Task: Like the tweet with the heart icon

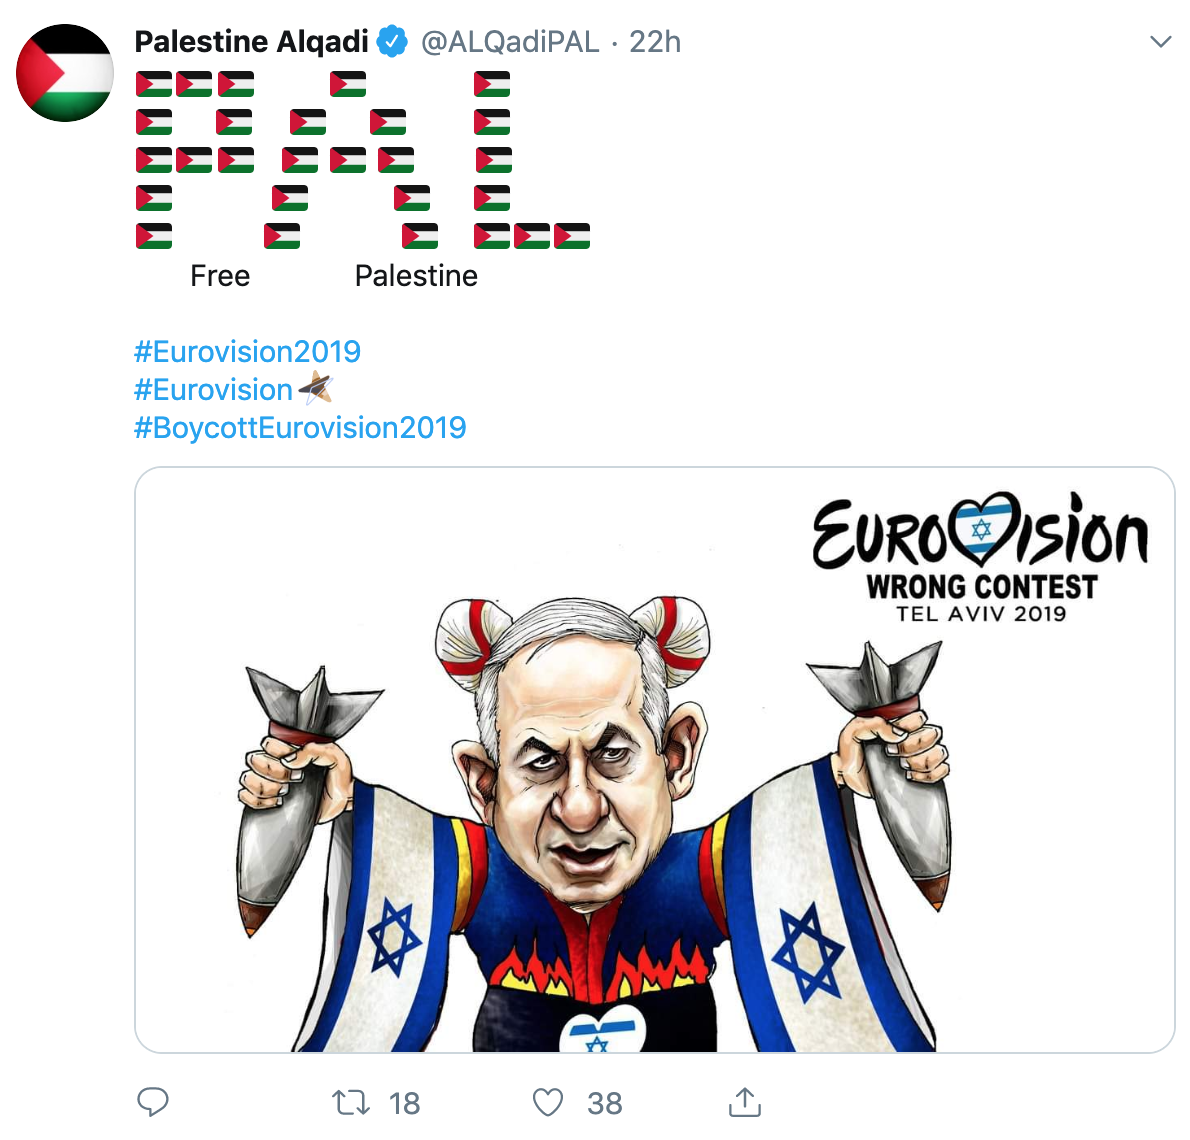Action: point(548,1102)
